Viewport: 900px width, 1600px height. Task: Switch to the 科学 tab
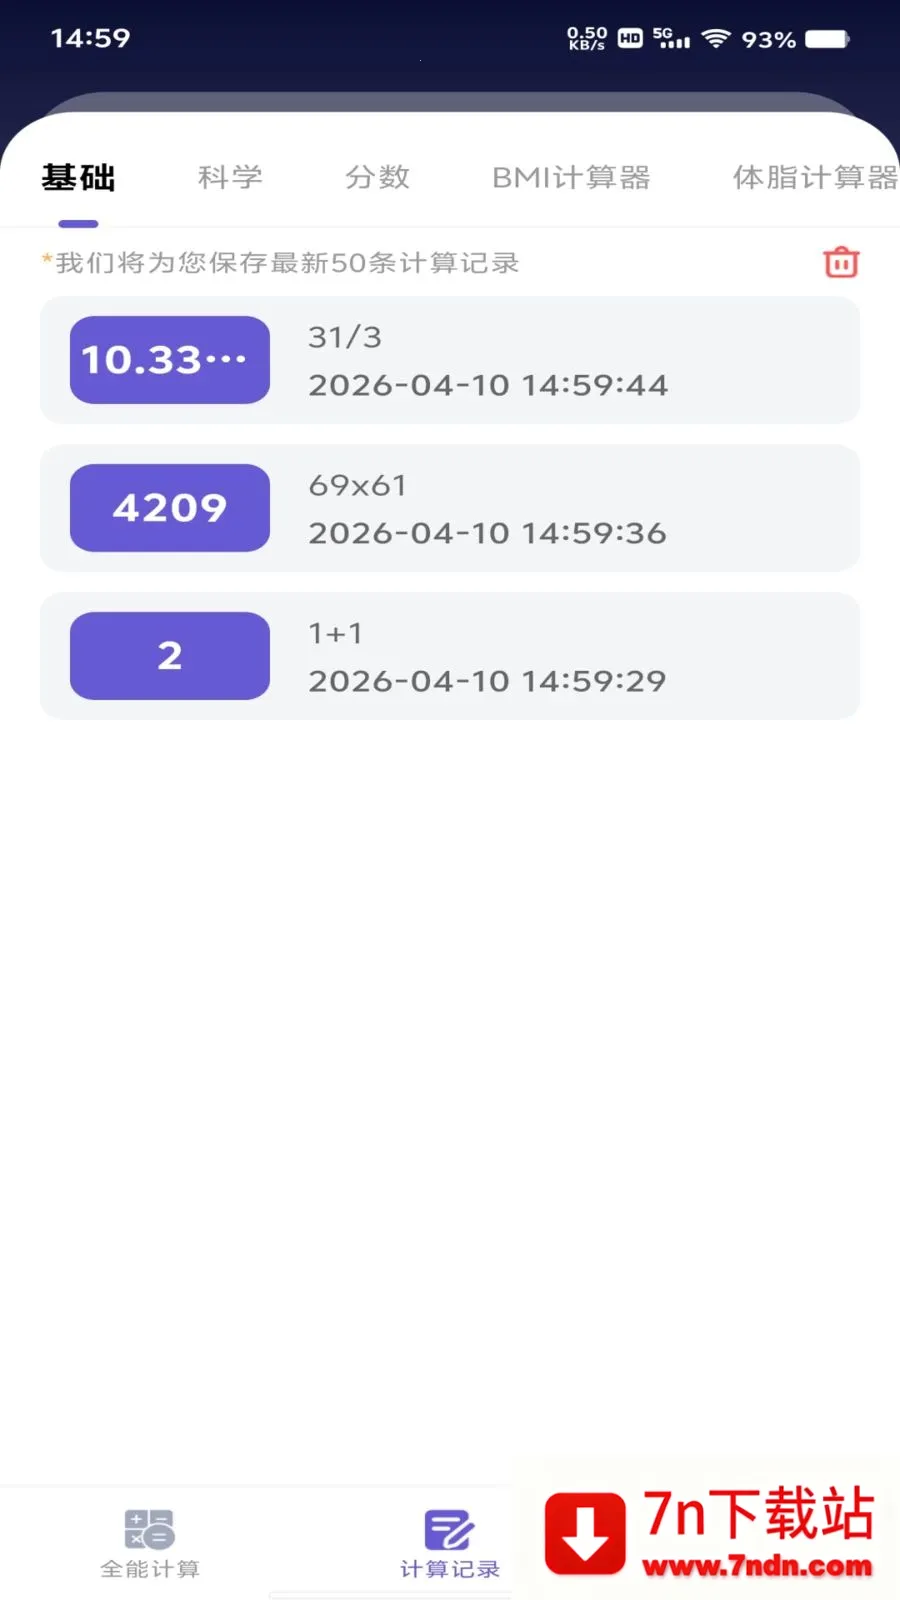pos(230,178)
